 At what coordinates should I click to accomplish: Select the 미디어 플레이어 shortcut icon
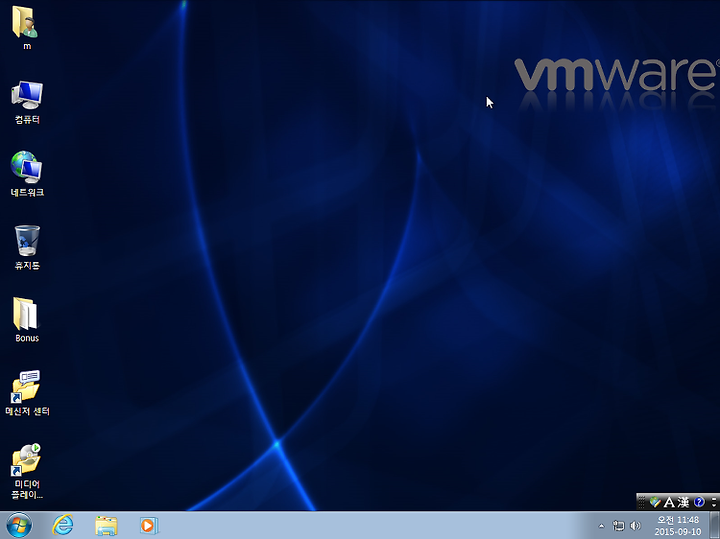click(27, 471)
